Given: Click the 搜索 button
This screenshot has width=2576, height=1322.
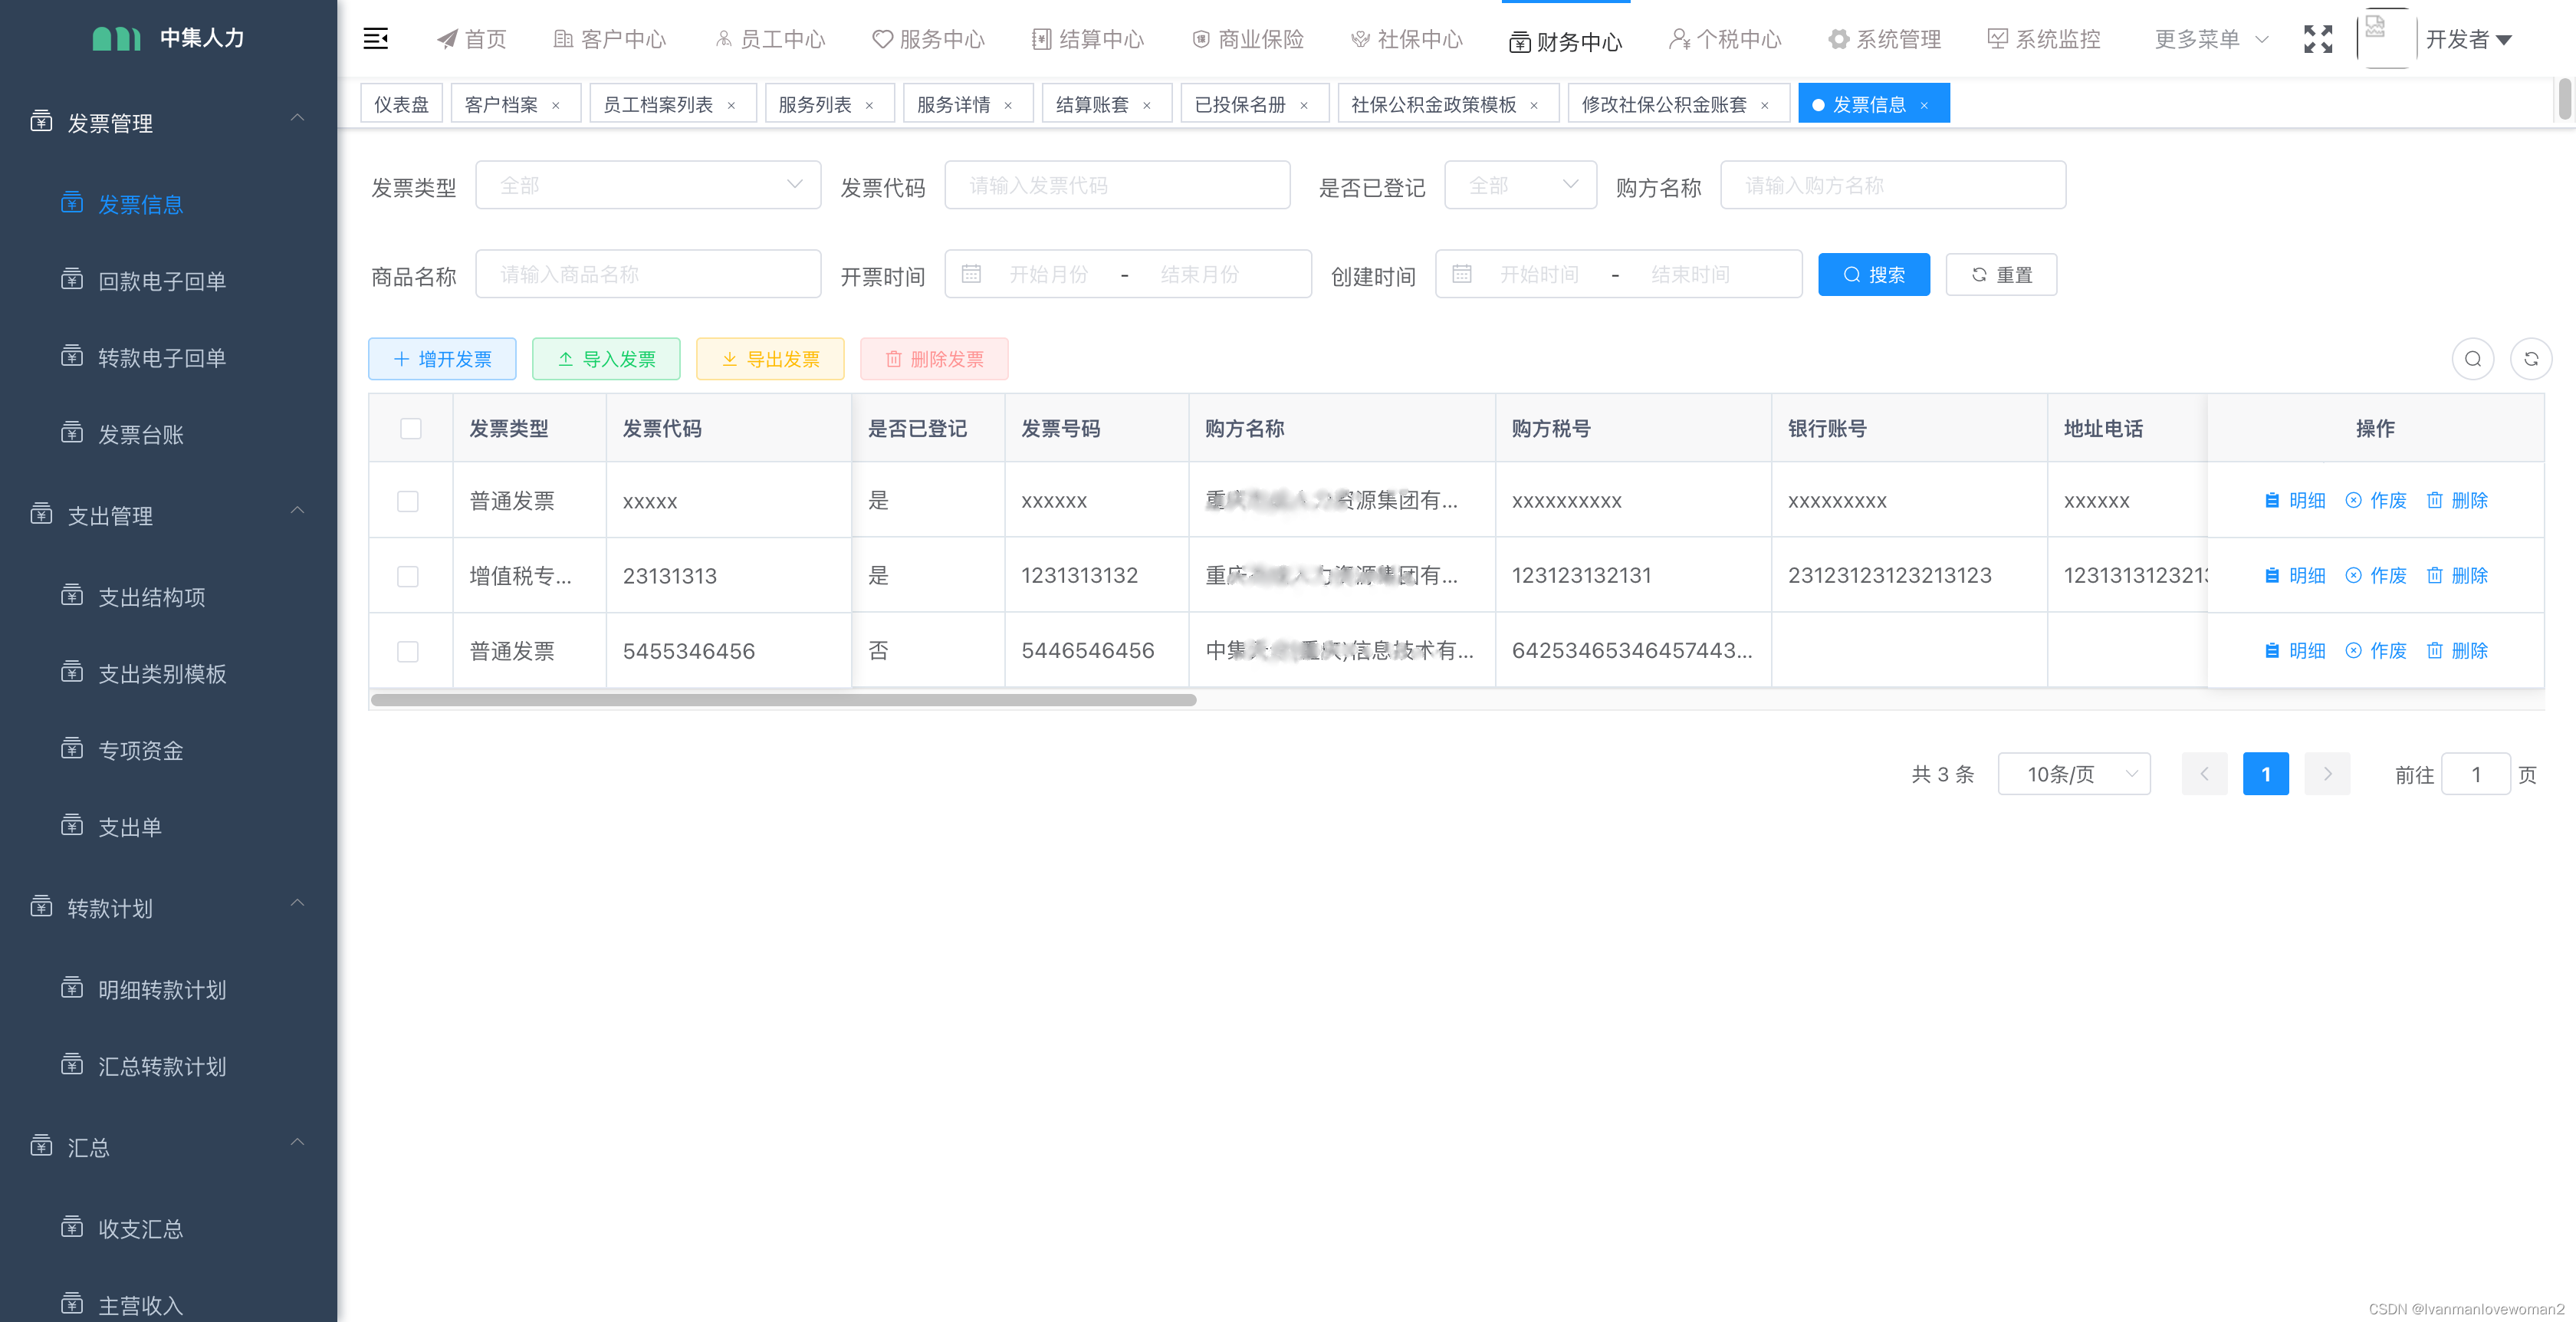Looking at the screenshot, I should (x=1874, y=274).
